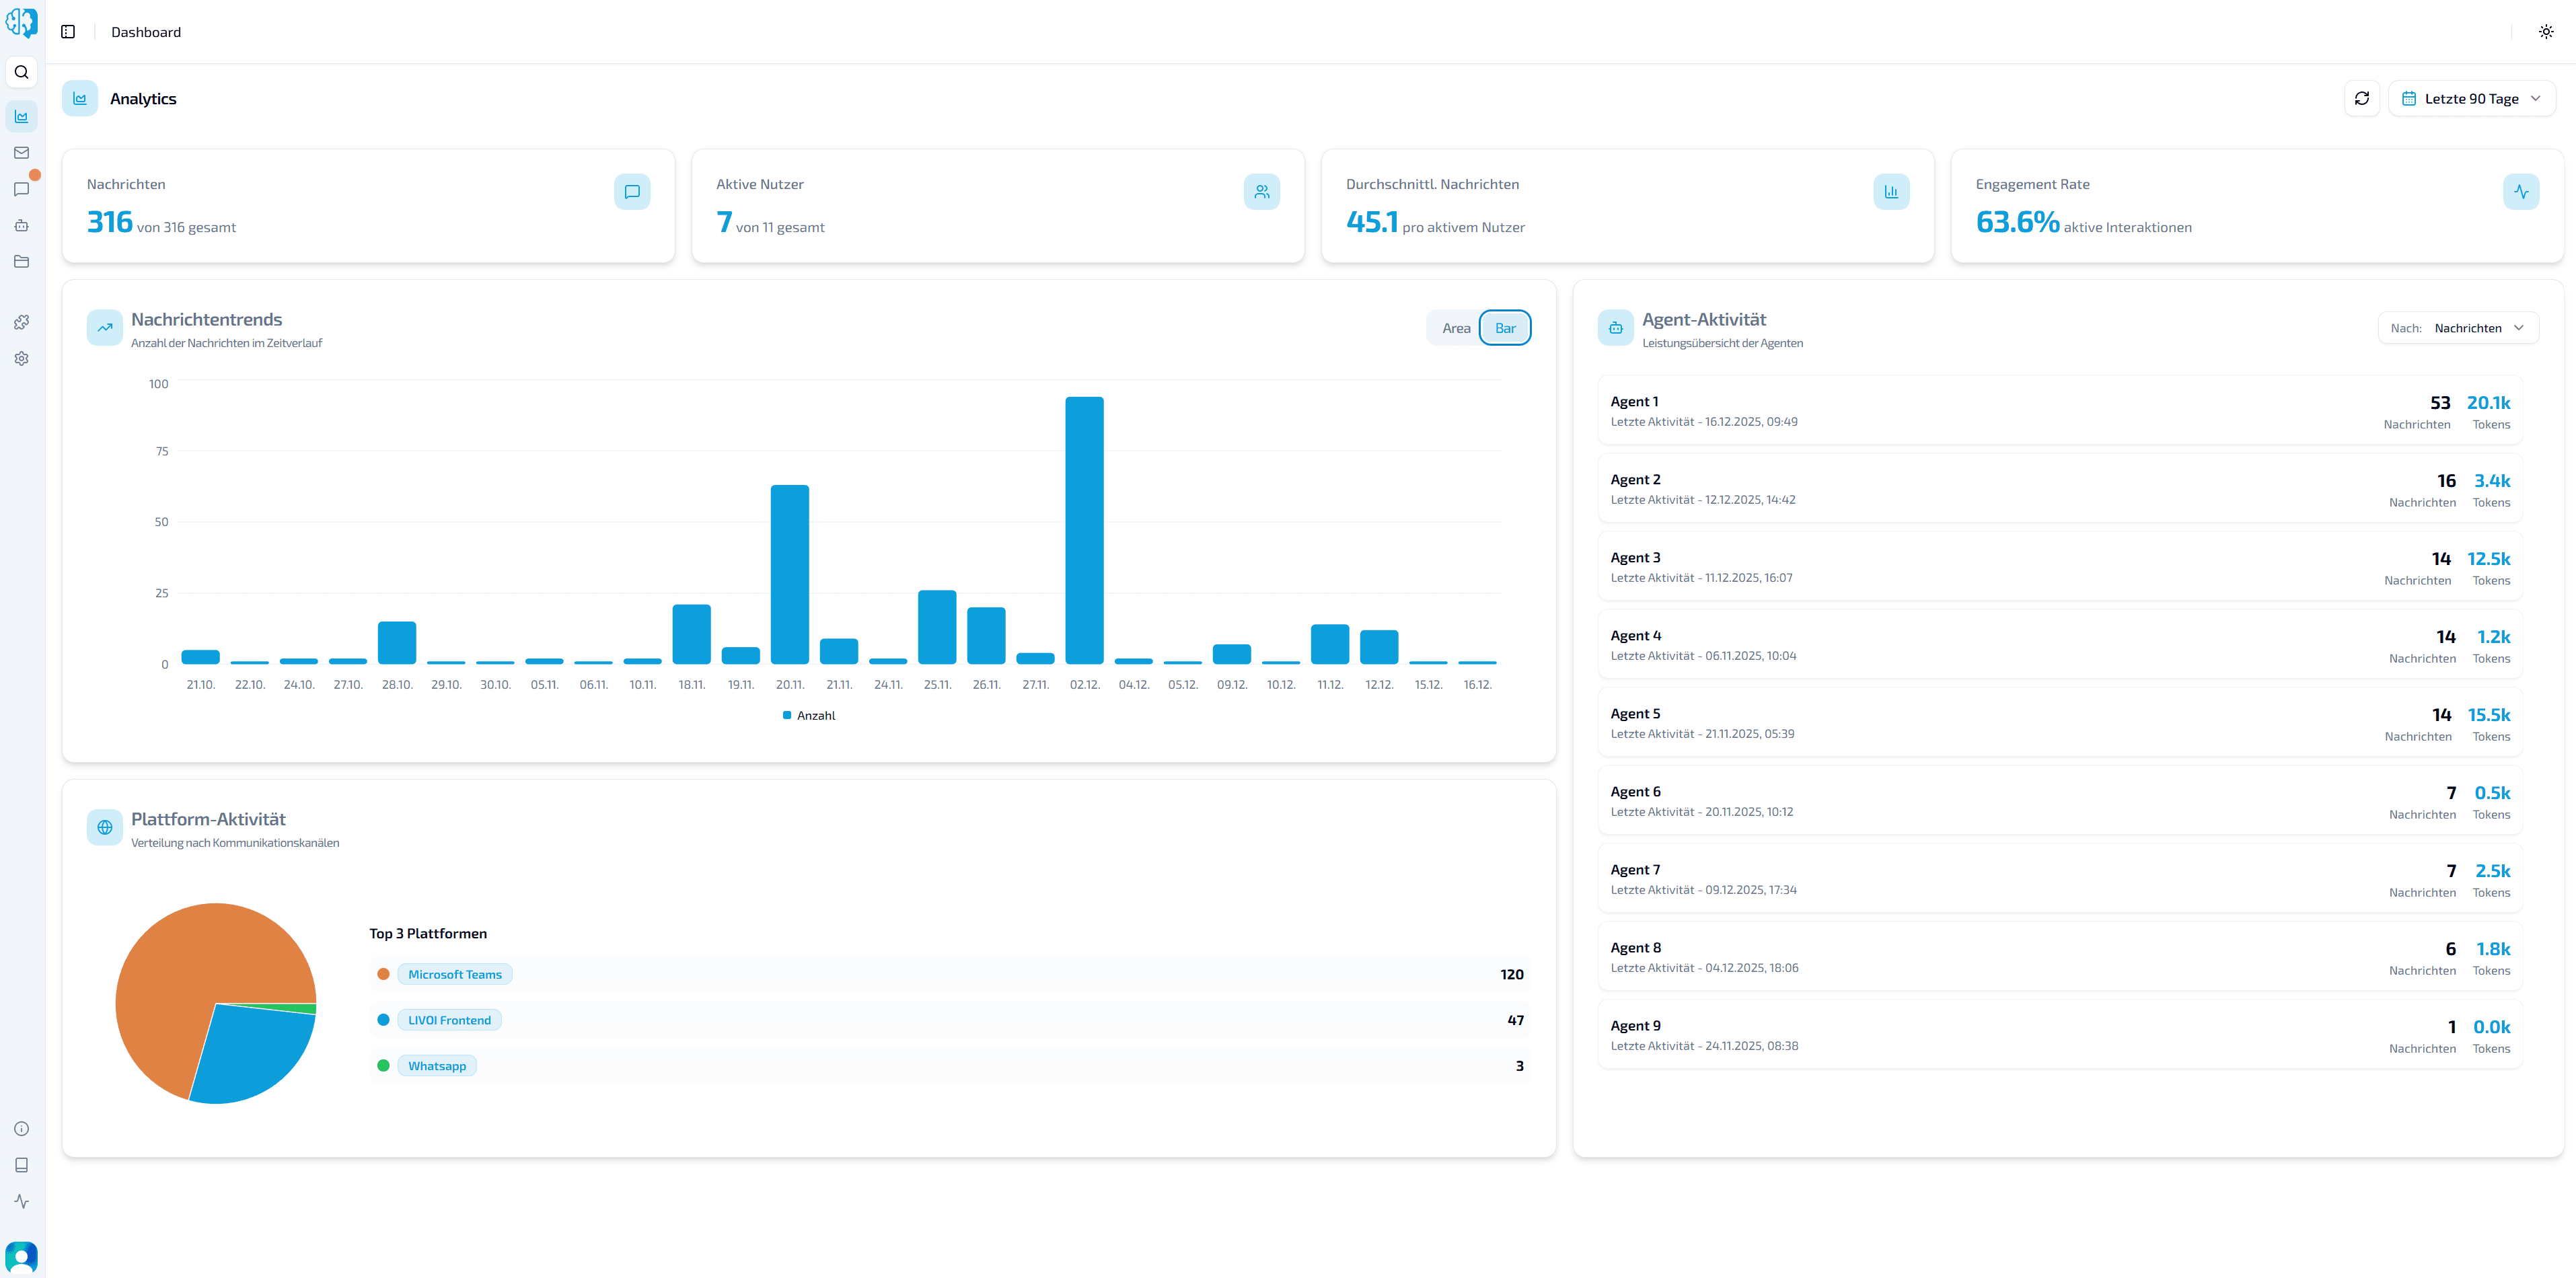The height and width of the screenshot is (1278, 2576).
Task: Select the Microsoft Teams platform badge
Action: (x=455, y=973)
